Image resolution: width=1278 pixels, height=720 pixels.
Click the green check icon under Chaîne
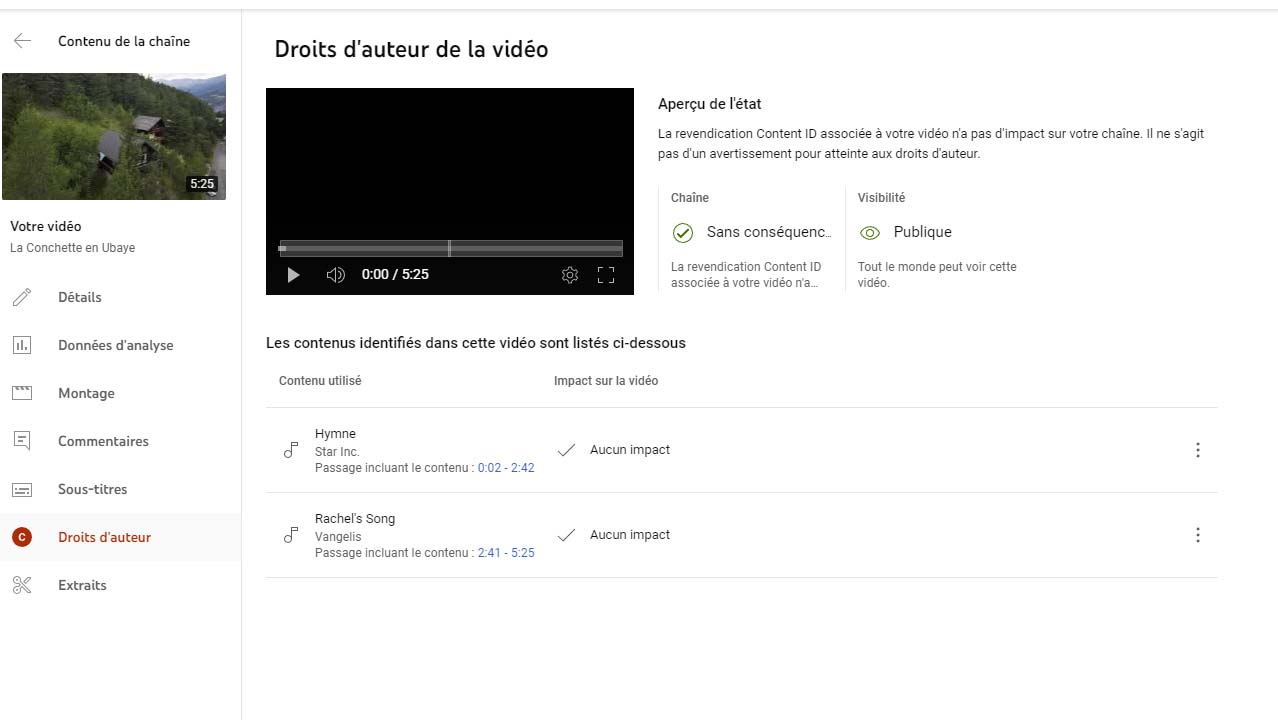(x=683, y=232)
